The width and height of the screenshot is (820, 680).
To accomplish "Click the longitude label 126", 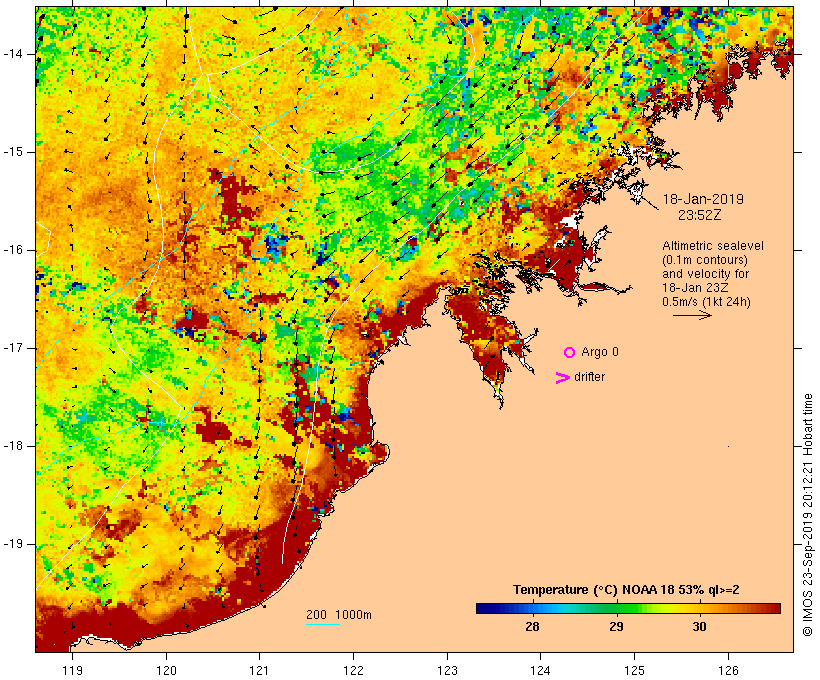I will pyautogui.click(x=728, y=671).
